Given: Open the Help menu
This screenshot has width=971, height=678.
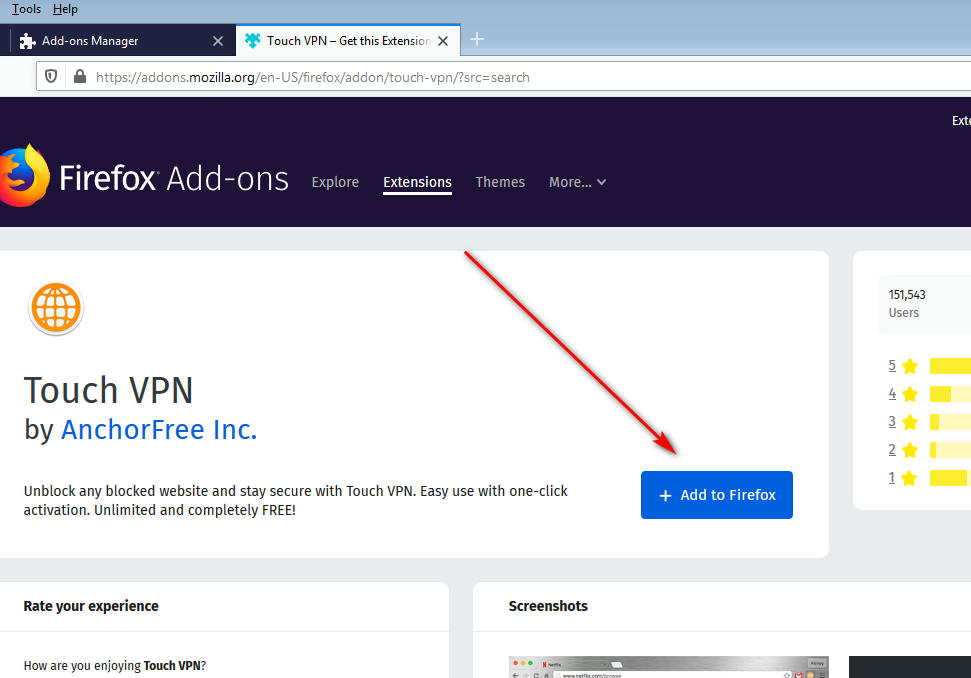Looking at the screenshot, I should click(65, 9).
